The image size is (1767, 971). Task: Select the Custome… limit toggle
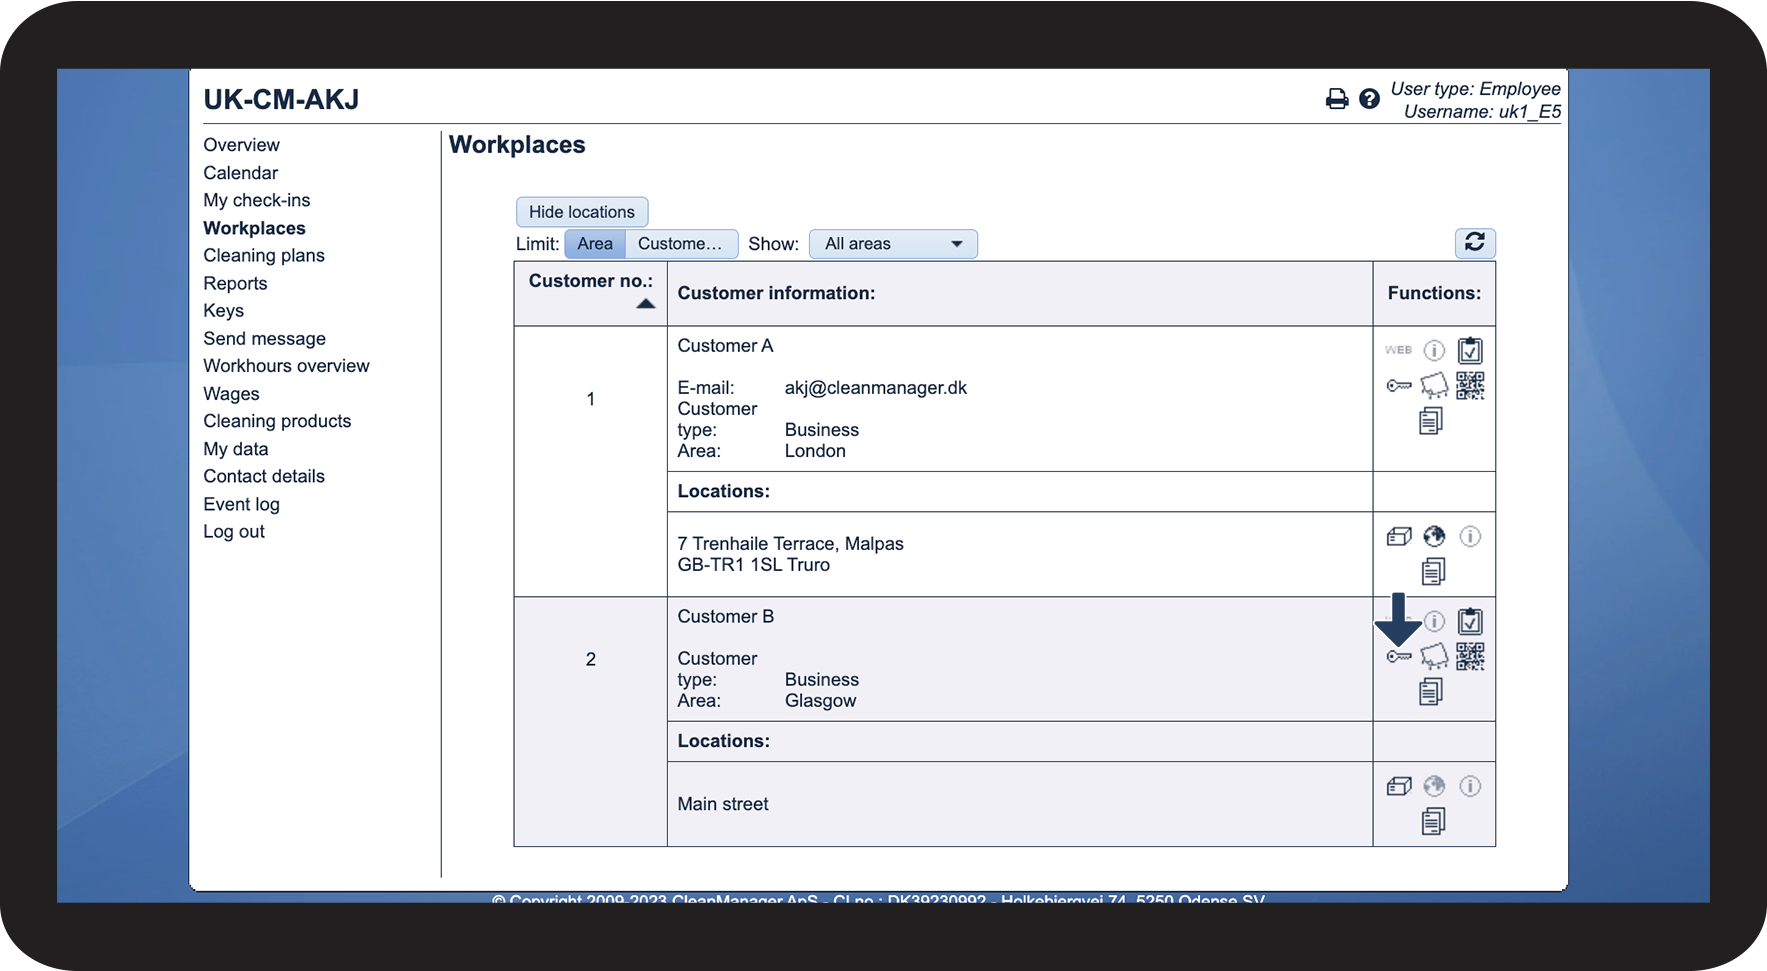[681, 244]
